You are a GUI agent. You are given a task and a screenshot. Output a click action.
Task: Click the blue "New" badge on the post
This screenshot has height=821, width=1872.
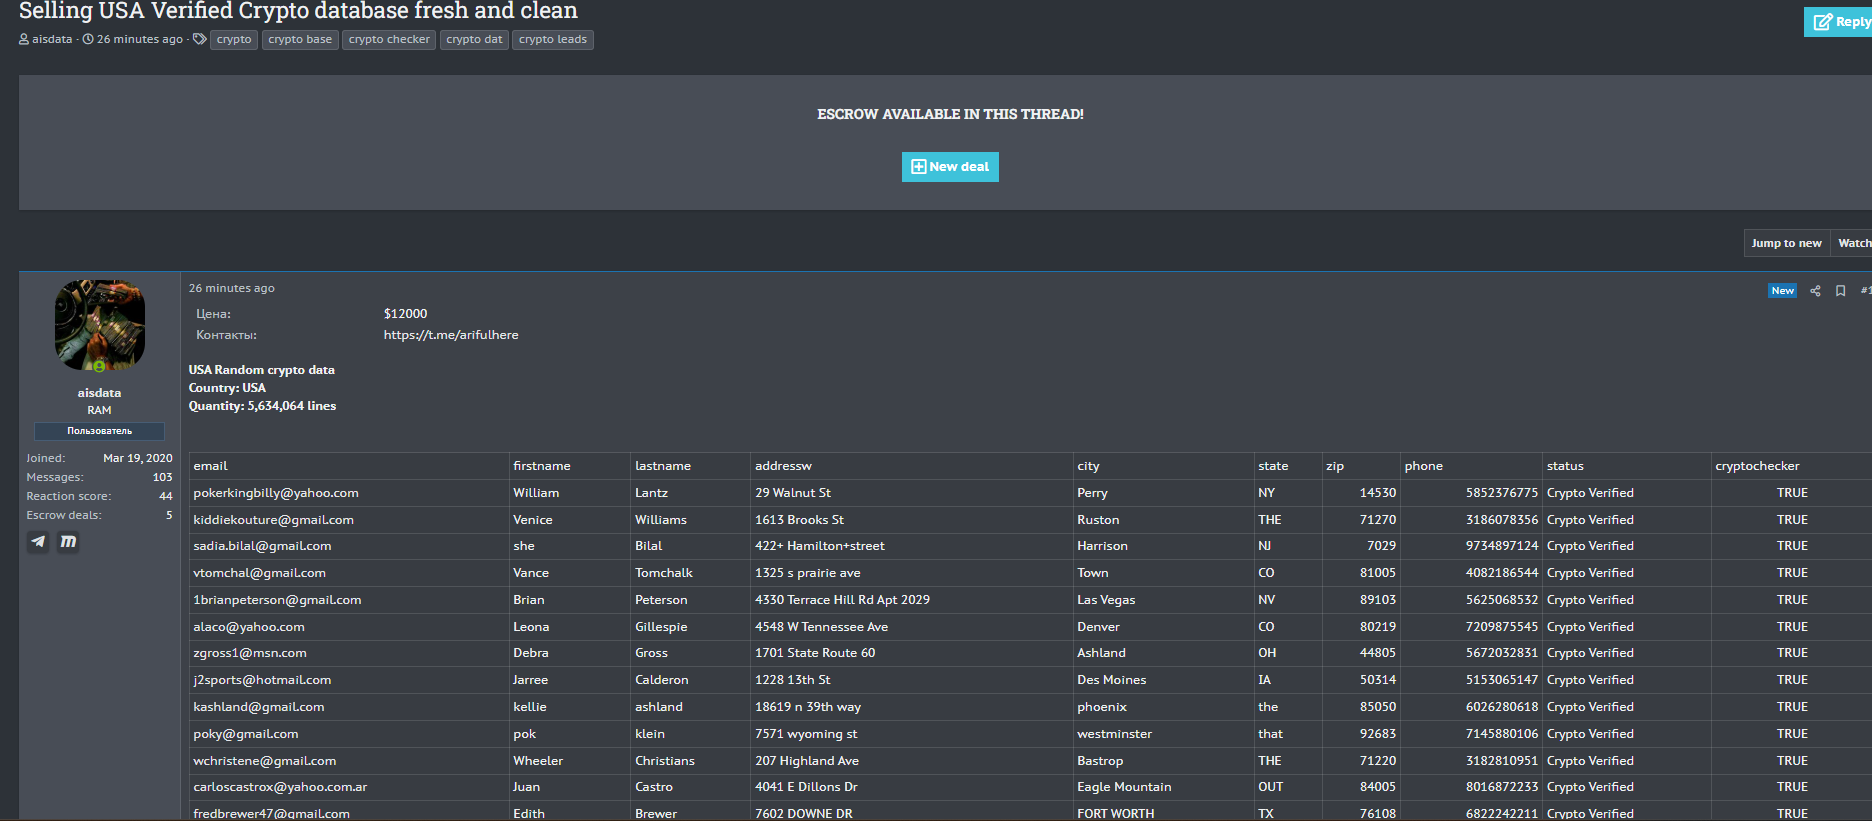click(x=1782, y=291)
